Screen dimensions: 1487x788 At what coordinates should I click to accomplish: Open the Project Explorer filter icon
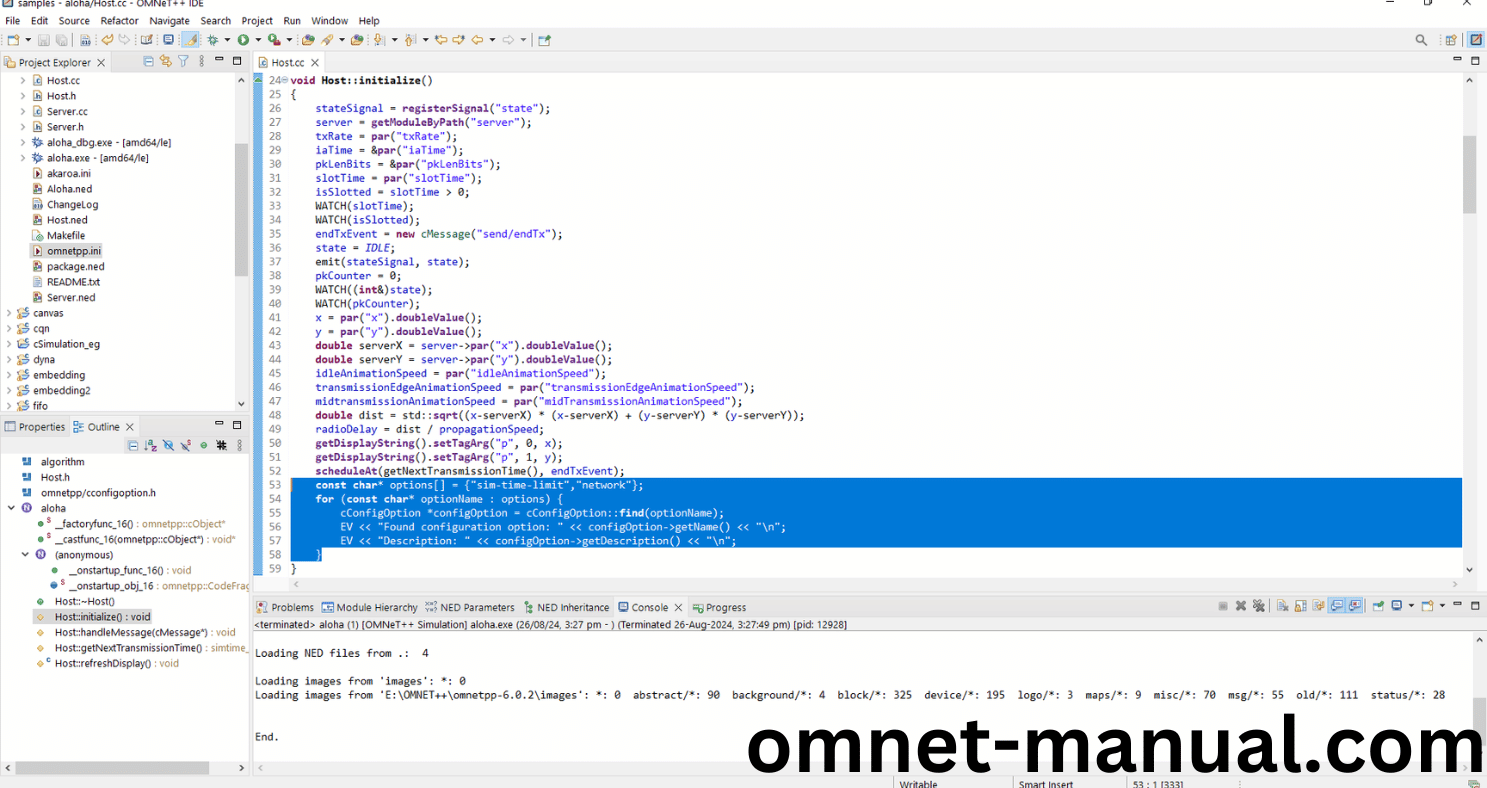pyautogui.click(x=183, y=62)
